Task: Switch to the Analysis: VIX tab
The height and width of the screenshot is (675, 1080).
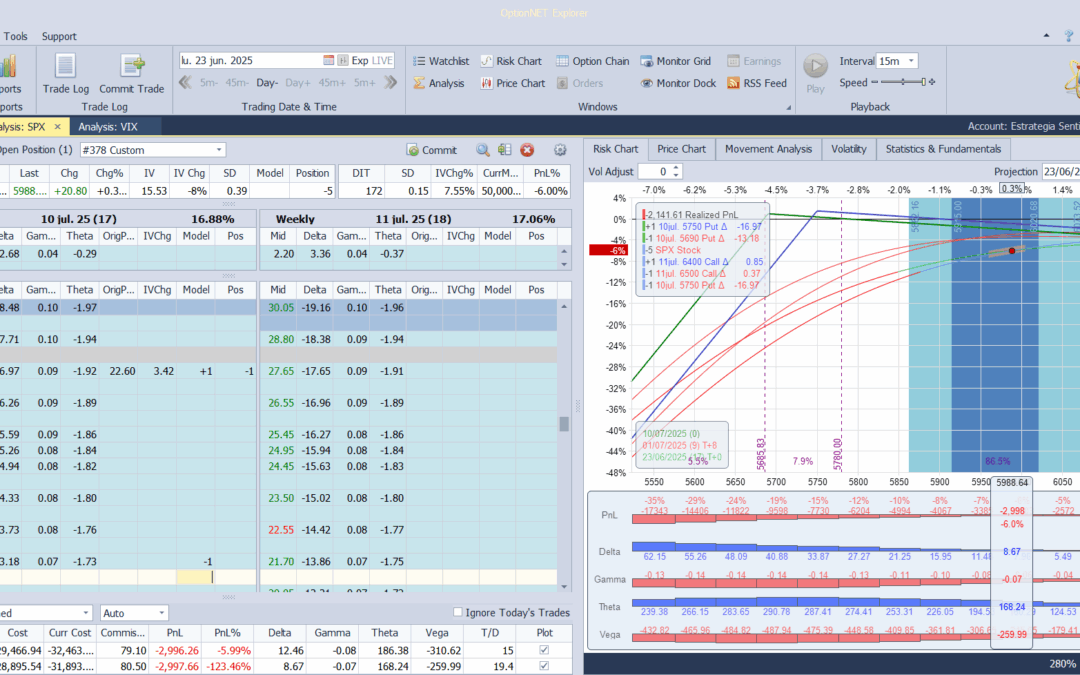Action: 108,127
